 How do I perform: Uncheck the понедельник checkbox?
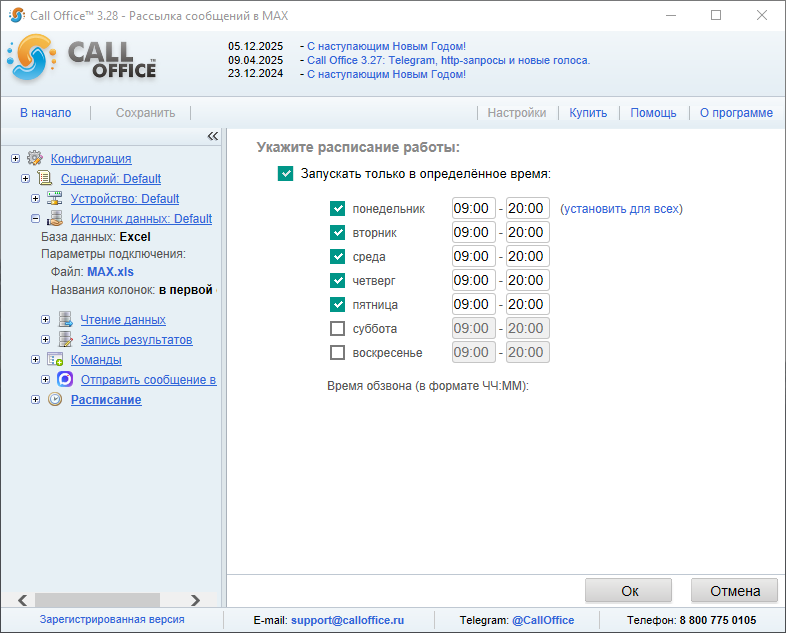pyautogui.click(x=337, y=209)
